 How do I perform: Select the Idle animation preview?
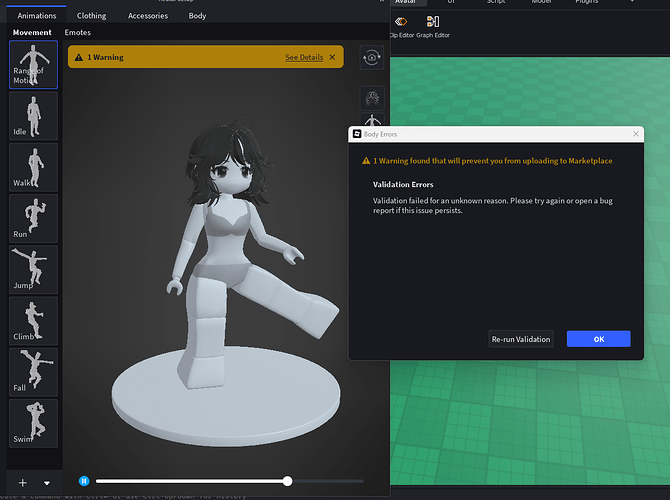(33, 116)
